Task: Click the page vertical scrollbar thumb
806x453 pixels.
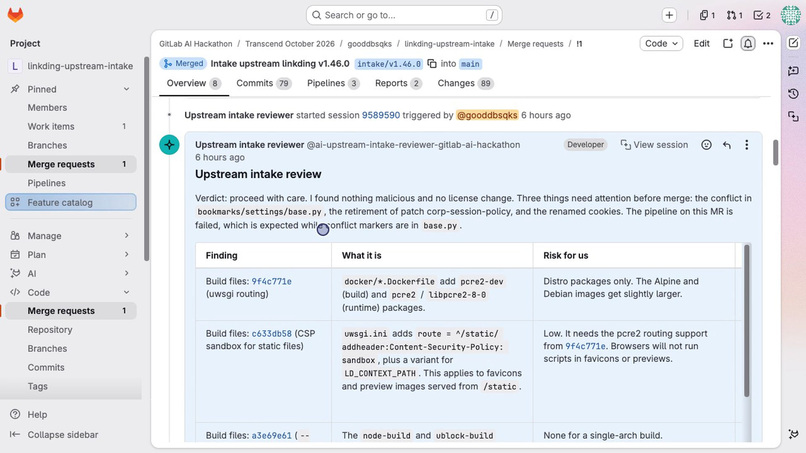Action: [775, 153]
